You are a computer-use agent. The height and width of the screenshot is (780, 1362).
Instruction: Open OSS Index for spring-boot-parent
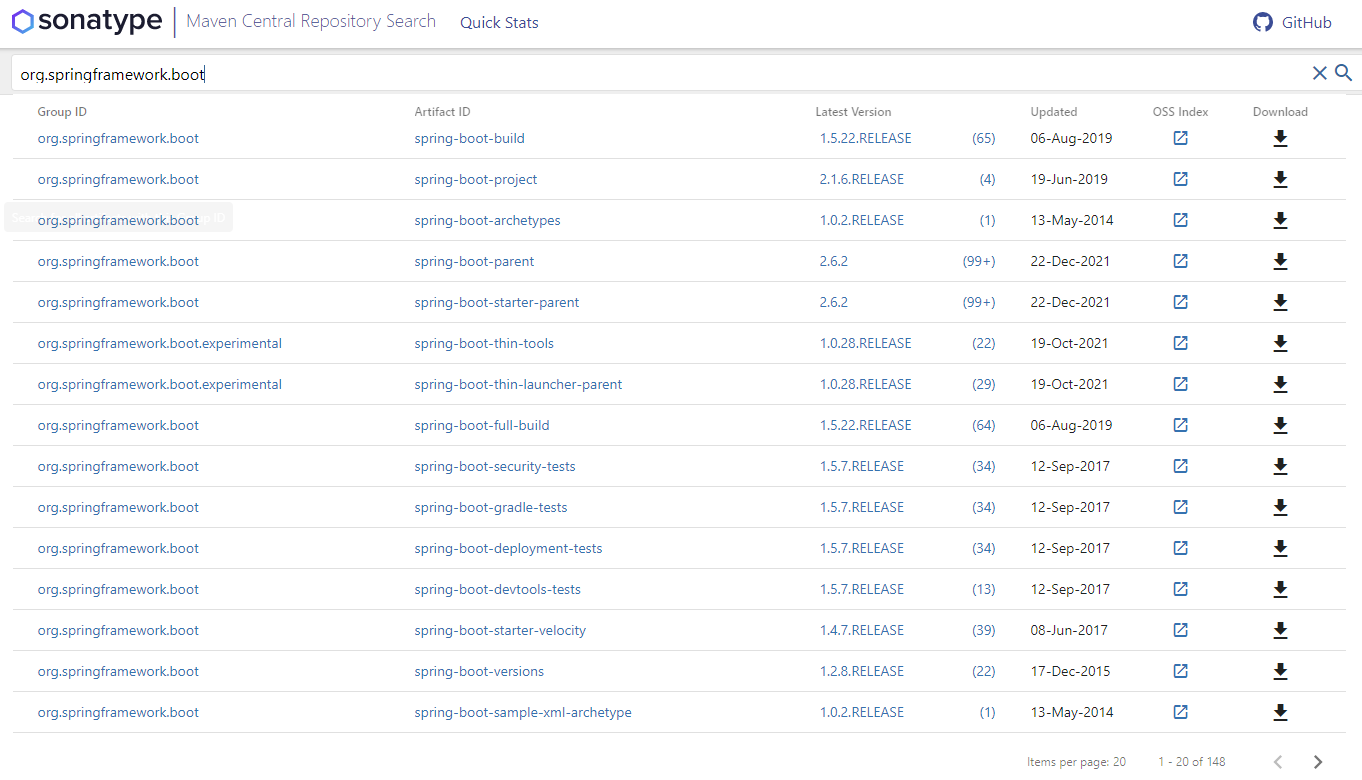(x=1180, y=261)
